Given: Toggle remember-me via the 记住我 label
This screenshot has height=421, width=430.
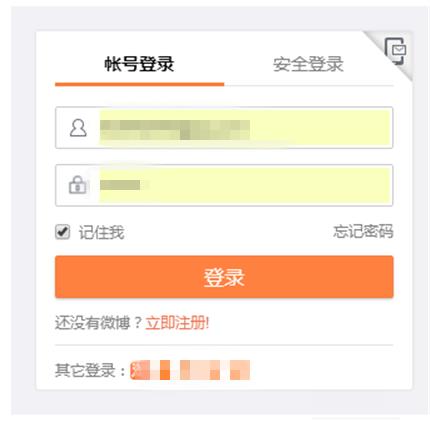Looking at the screenshot, I should point(101,232).
